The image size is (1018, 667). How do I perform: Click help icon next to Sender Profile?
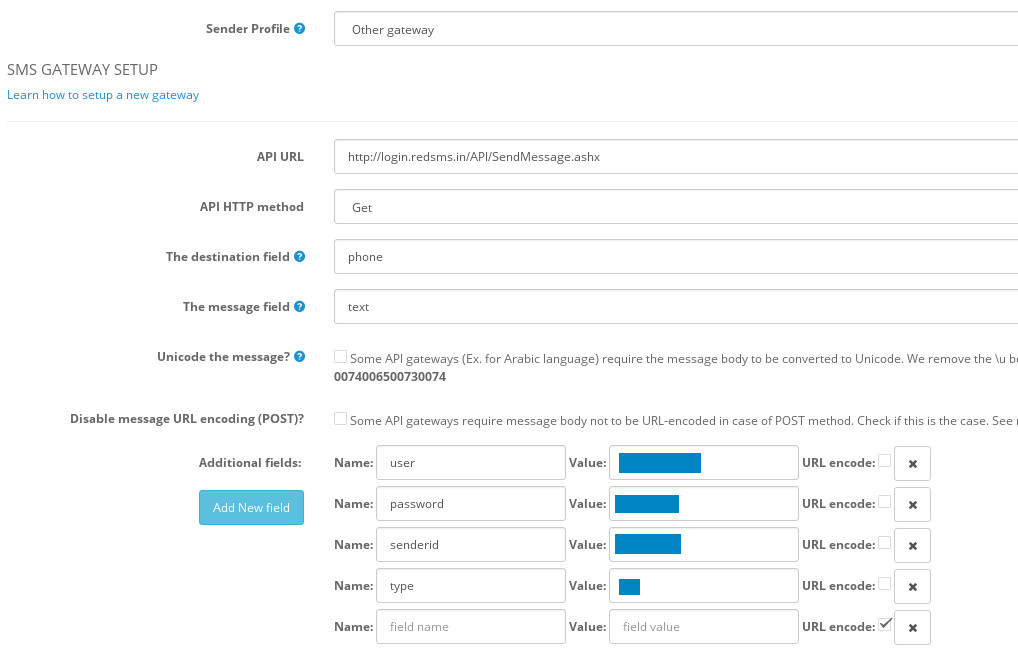pyautogui.click(x=300, y=29)
